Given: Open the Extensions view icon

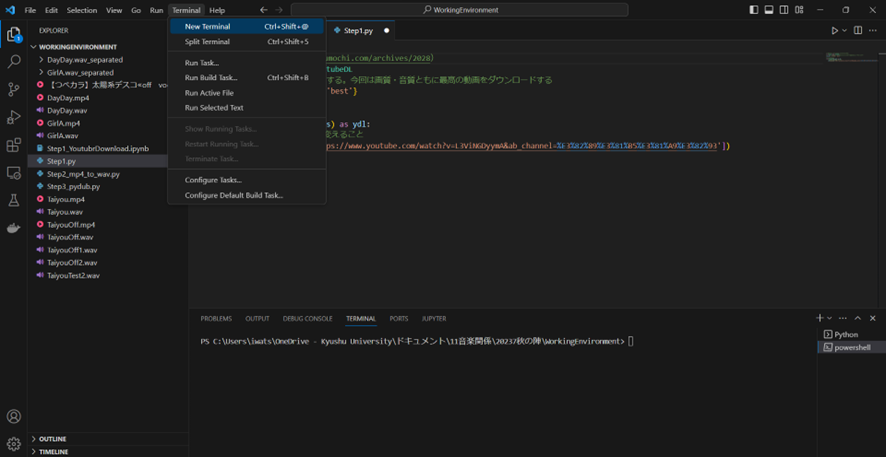Looking at the screenshot, I should (14, 145).
